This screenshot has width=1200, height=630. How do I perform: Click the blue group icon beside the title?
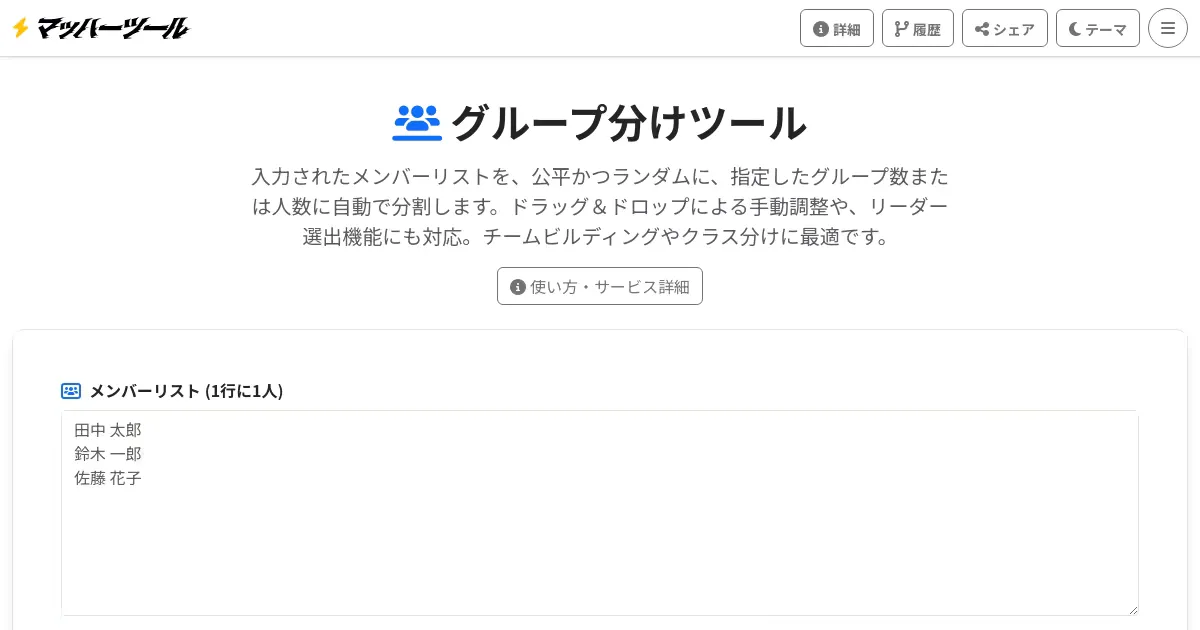(417, 122)
